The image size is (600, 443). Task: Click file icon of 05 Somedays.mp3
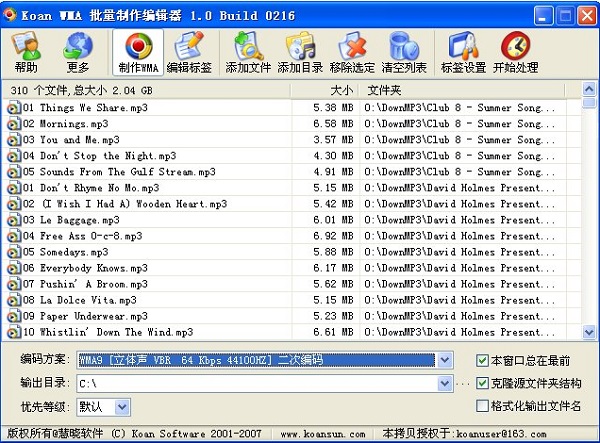coord(14,252)
